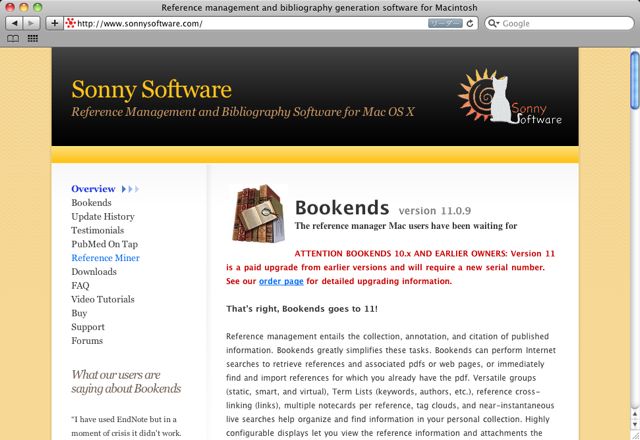Viewport: 640px width, 440px height.
Task: Open the Forums link
Action: pyautogui.click(x=87, y=340)
